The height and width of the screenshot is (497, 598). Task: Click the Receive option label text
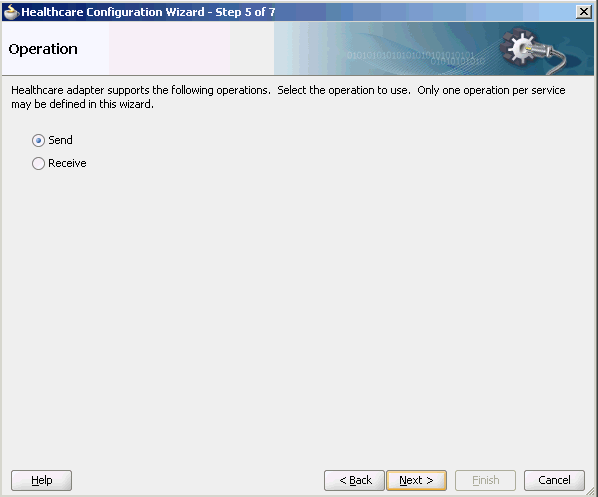(67, 163)
